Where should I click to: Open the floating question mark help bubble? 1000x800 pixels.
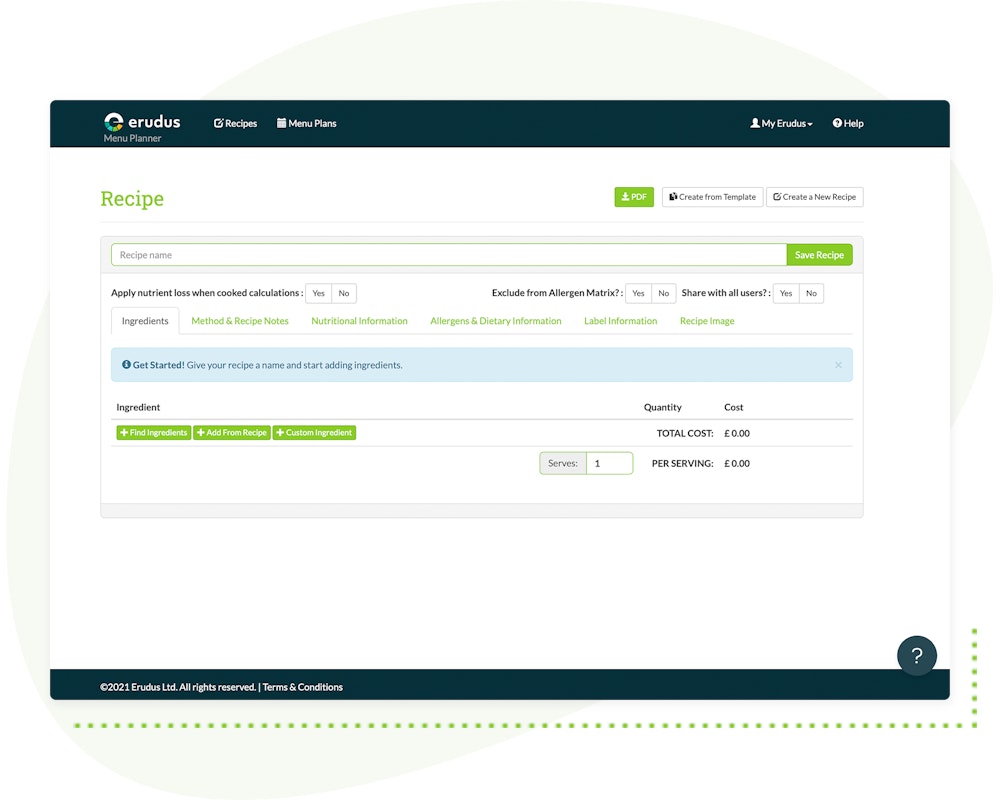[x=917, y=656]
